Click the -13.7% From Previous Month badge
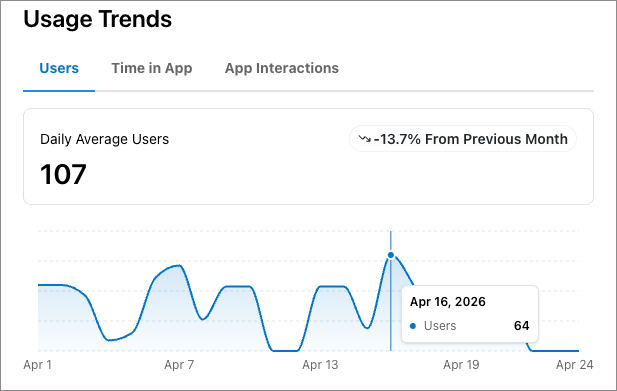The width and height of the screenshot is (617, 391). click(x=463, y=139)
